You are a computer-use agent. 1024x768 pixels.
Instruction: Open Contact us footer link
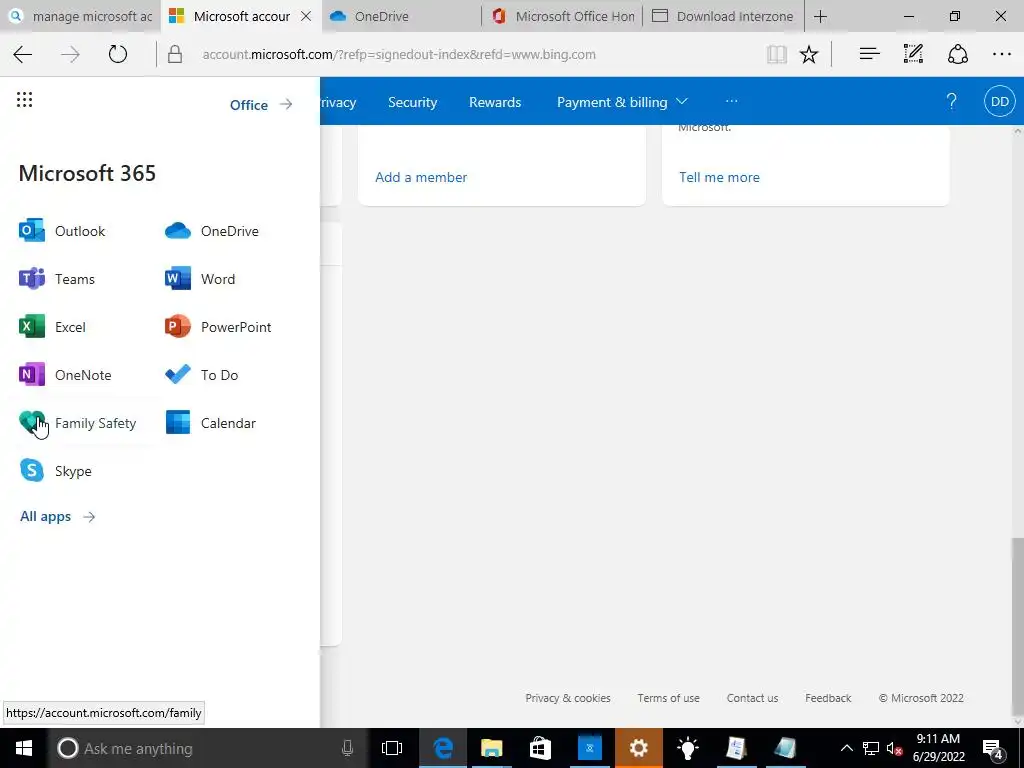point(752,698)
